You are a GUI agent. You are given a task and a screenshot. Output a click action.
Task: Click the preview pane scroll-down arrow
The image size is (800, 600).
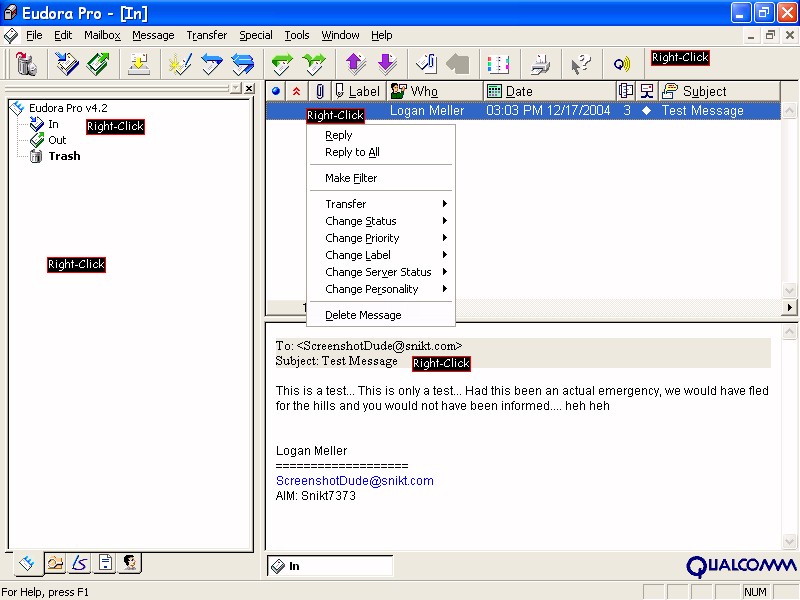(789, 541)
